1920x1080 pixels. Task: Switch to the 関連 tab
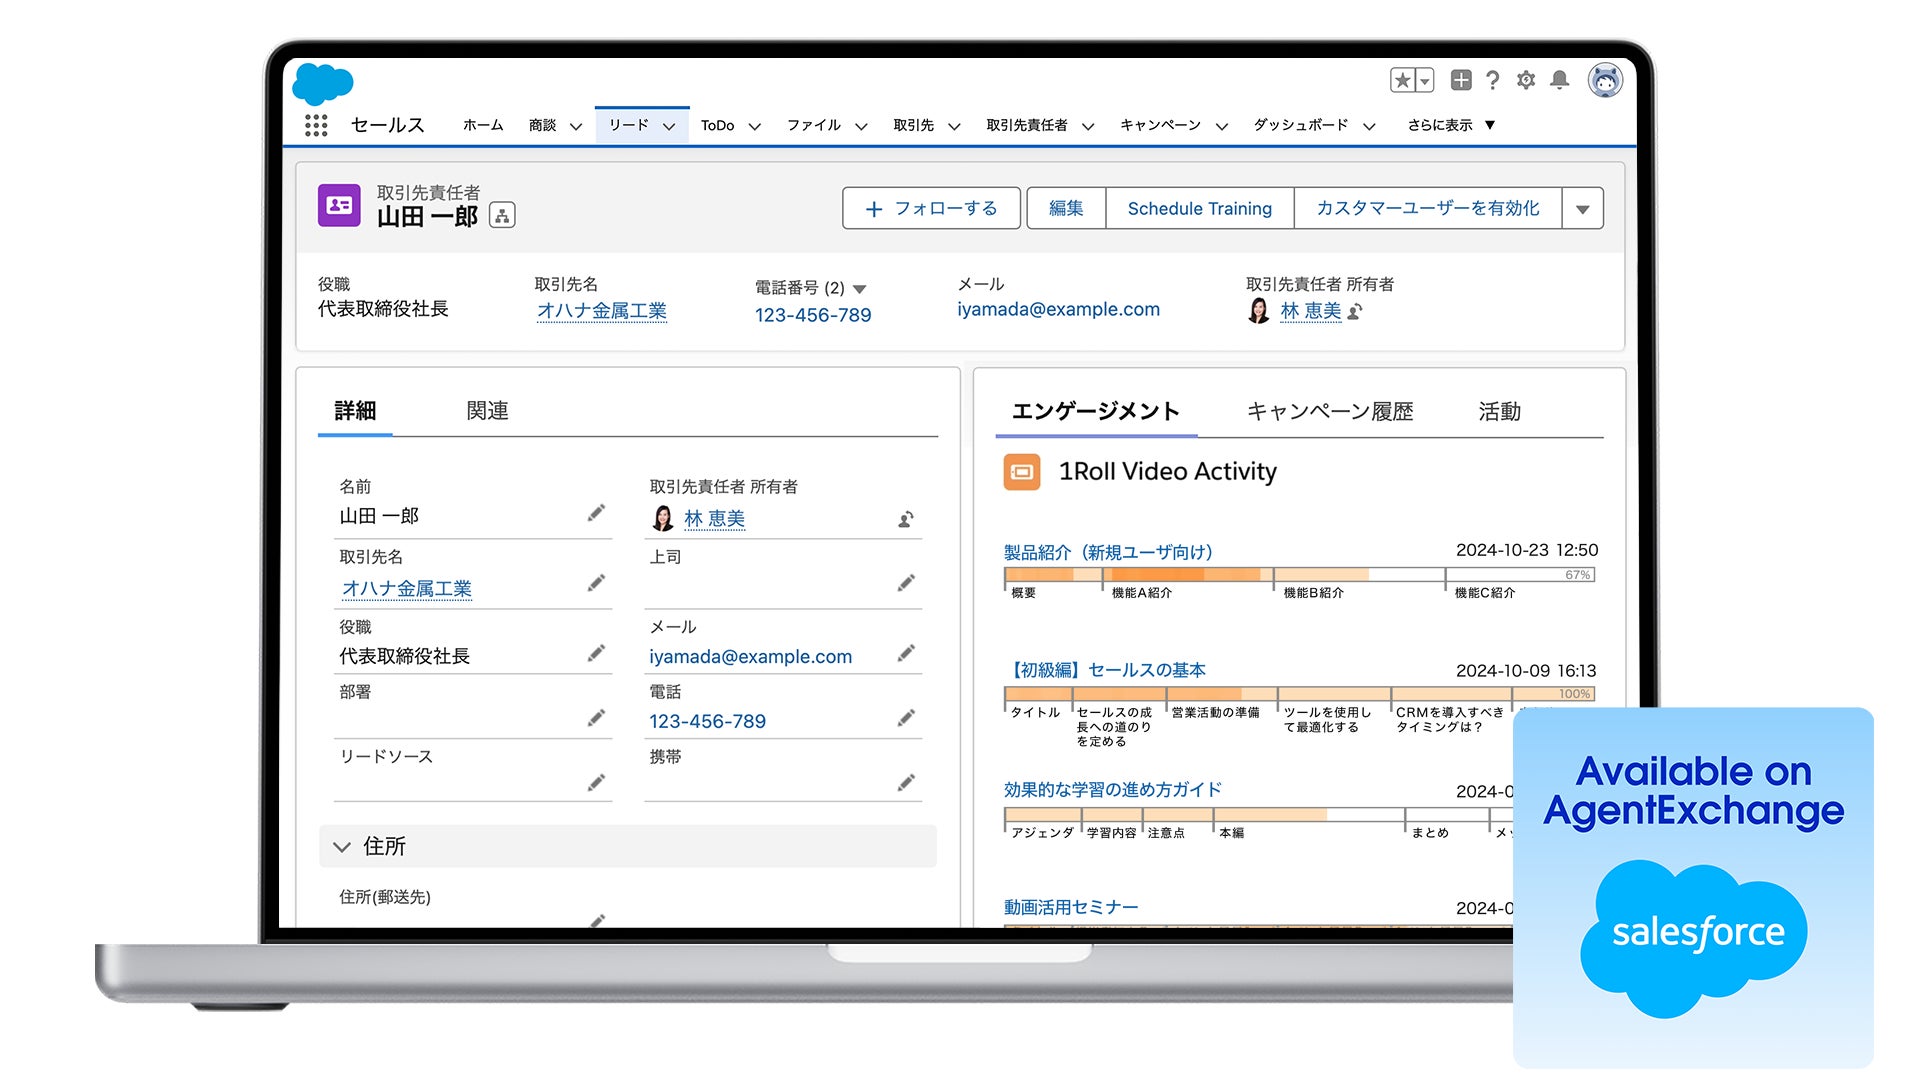pyautogui.click(x=487, y=411)
